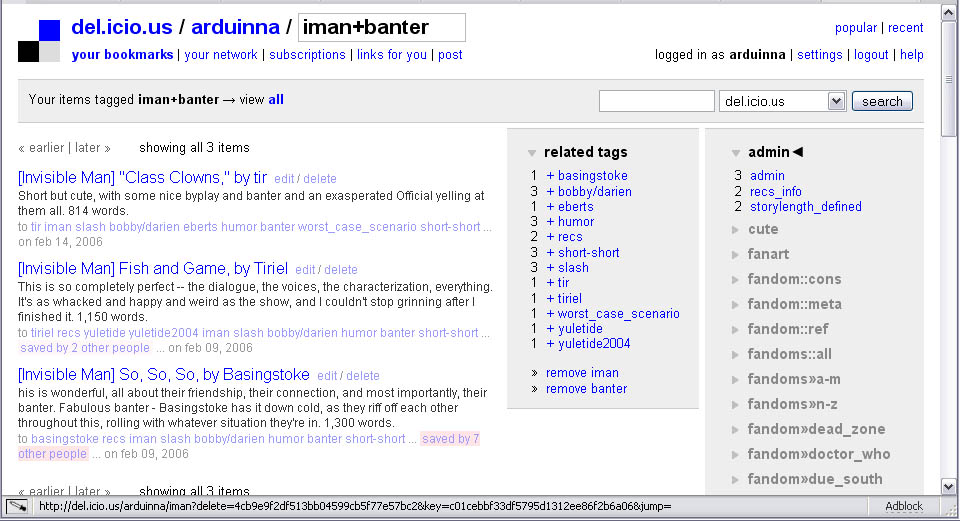Open the storylength_defined tag

point(806,207)
